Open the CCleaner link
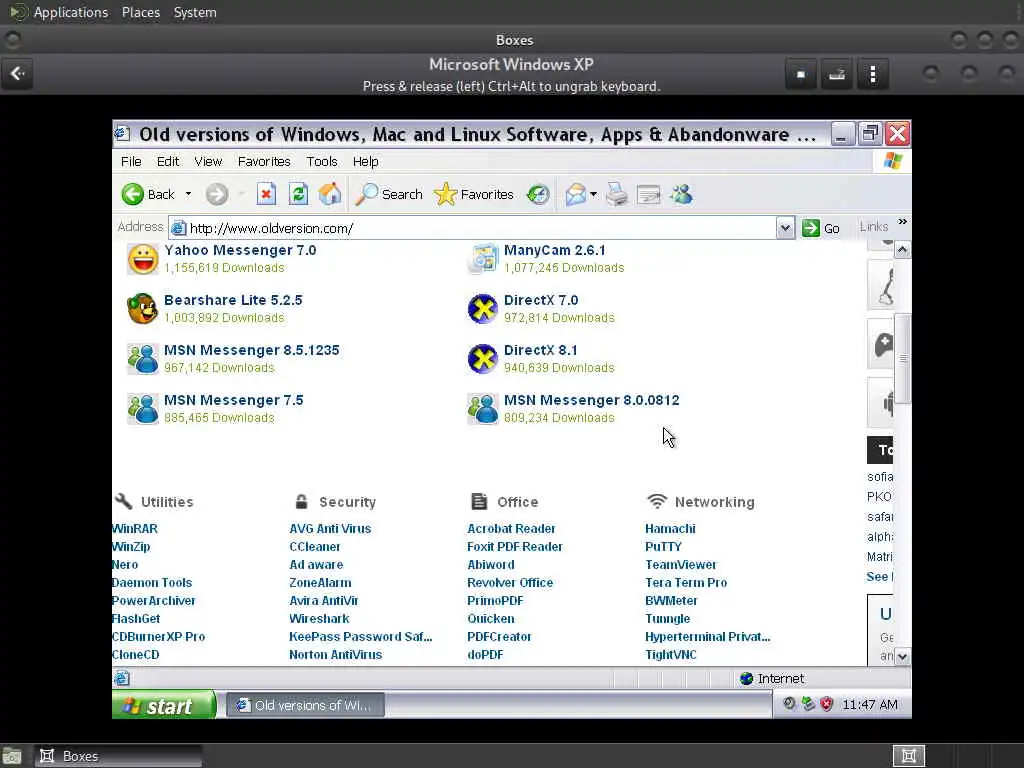The image size is (1024, 768). coord(315,547)
